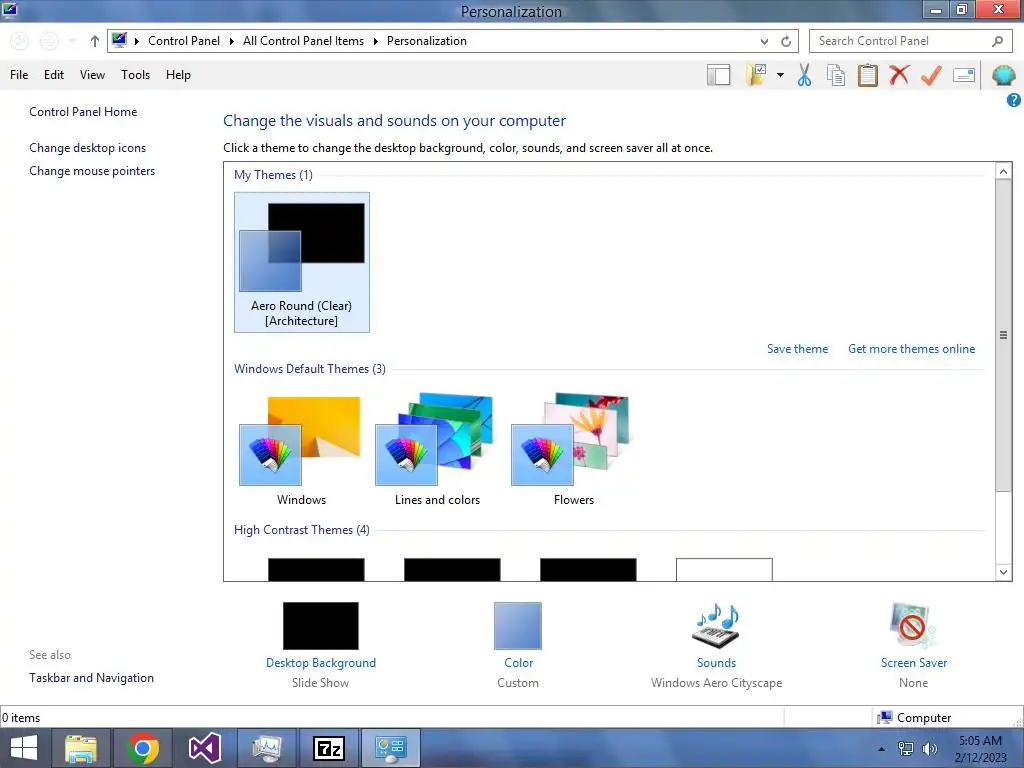Select the Aero Round (Clear) theme
This screenshot has height=768, width=1024.
pyautogui.click(x=302, y=263)
